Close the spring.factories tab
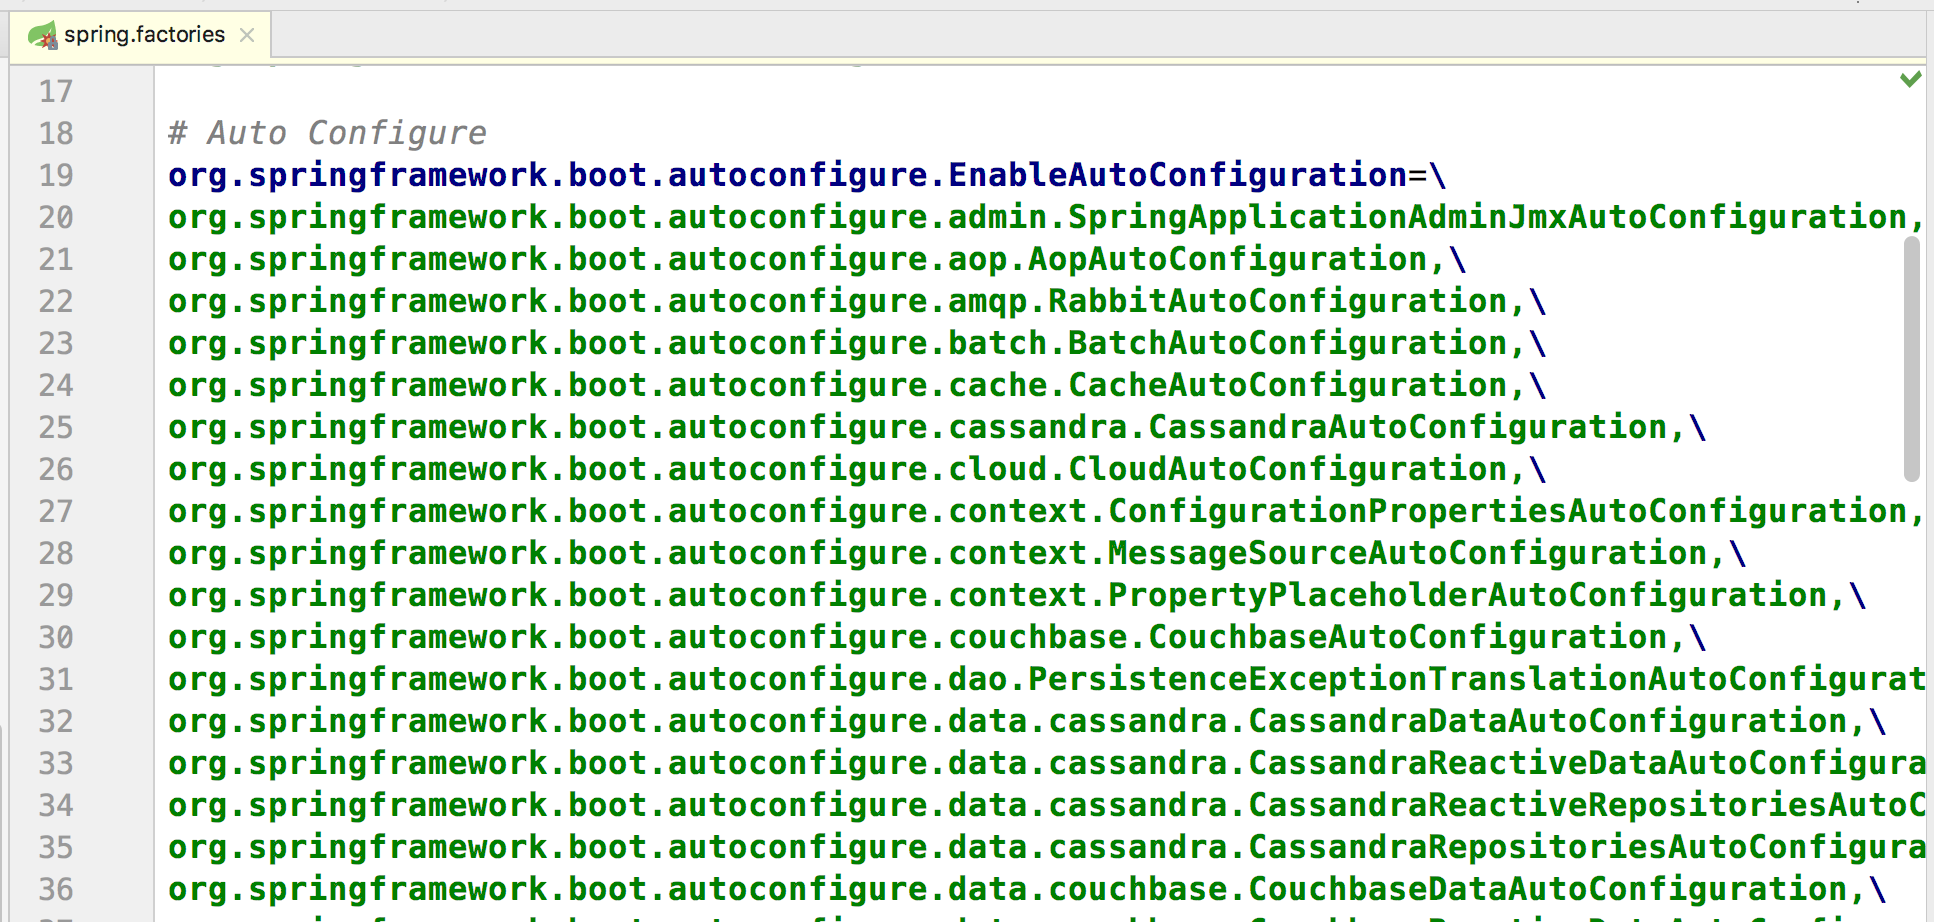Image resolution: width=1934 pixels, height=922 pixels. pyautogui.click(x=247, y=36)
